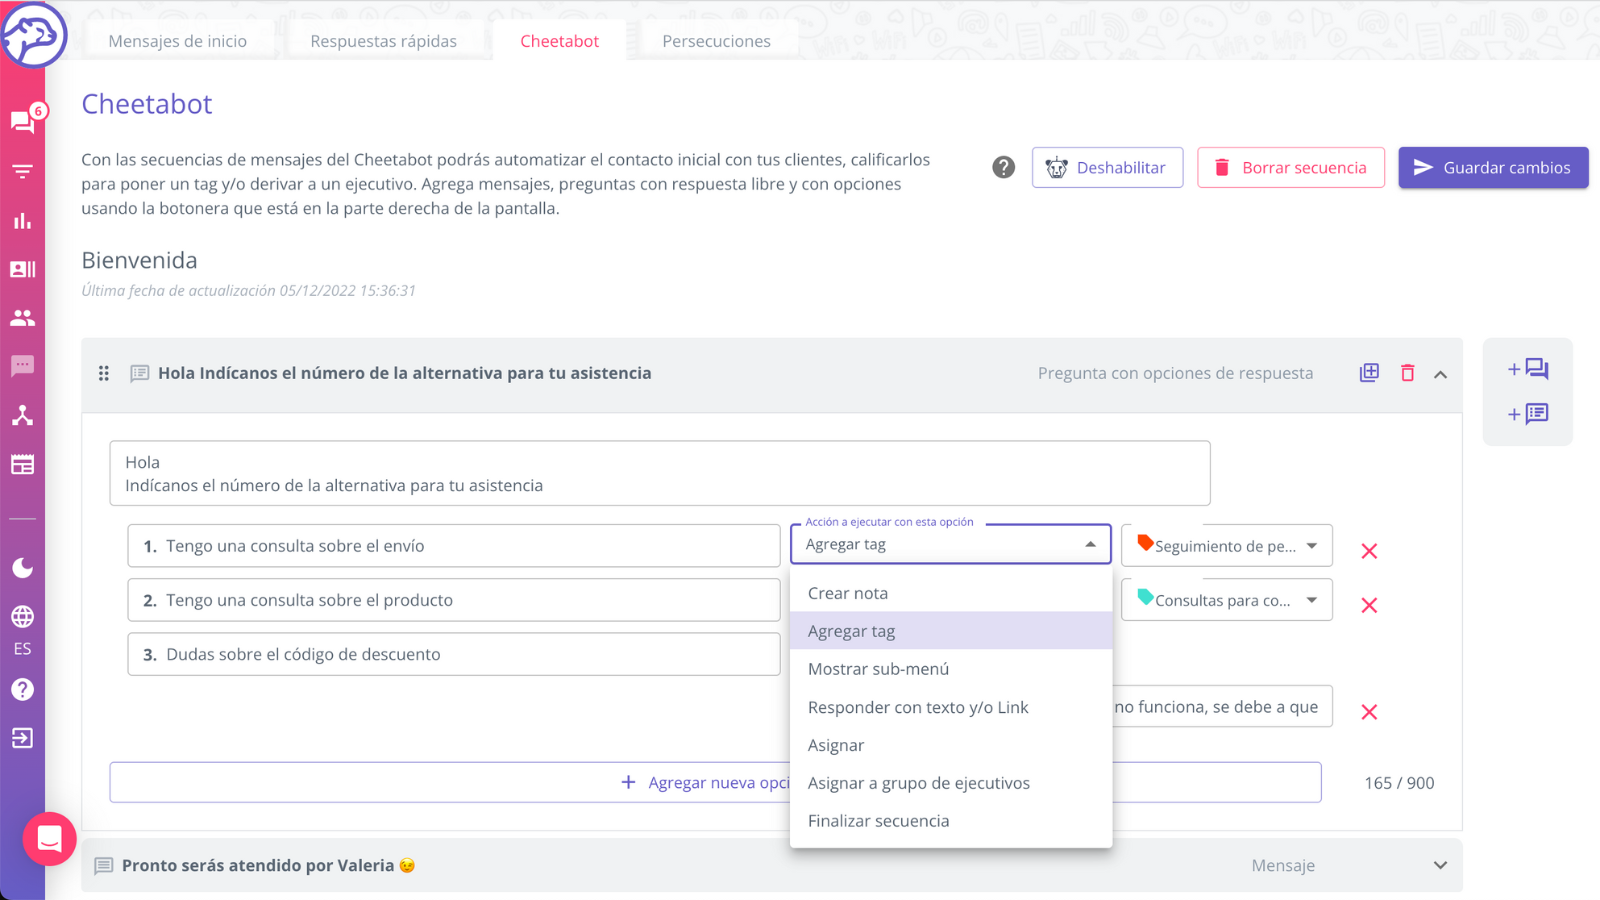Open the bar chart statistics icon
The width and height of the screenshot is (1600, 900).
coord(22,221)
